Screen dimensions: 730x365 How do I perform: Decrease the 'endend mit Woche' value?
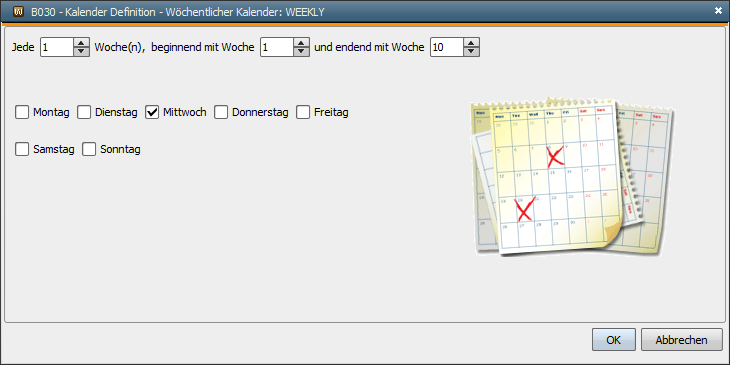point(471,52)
